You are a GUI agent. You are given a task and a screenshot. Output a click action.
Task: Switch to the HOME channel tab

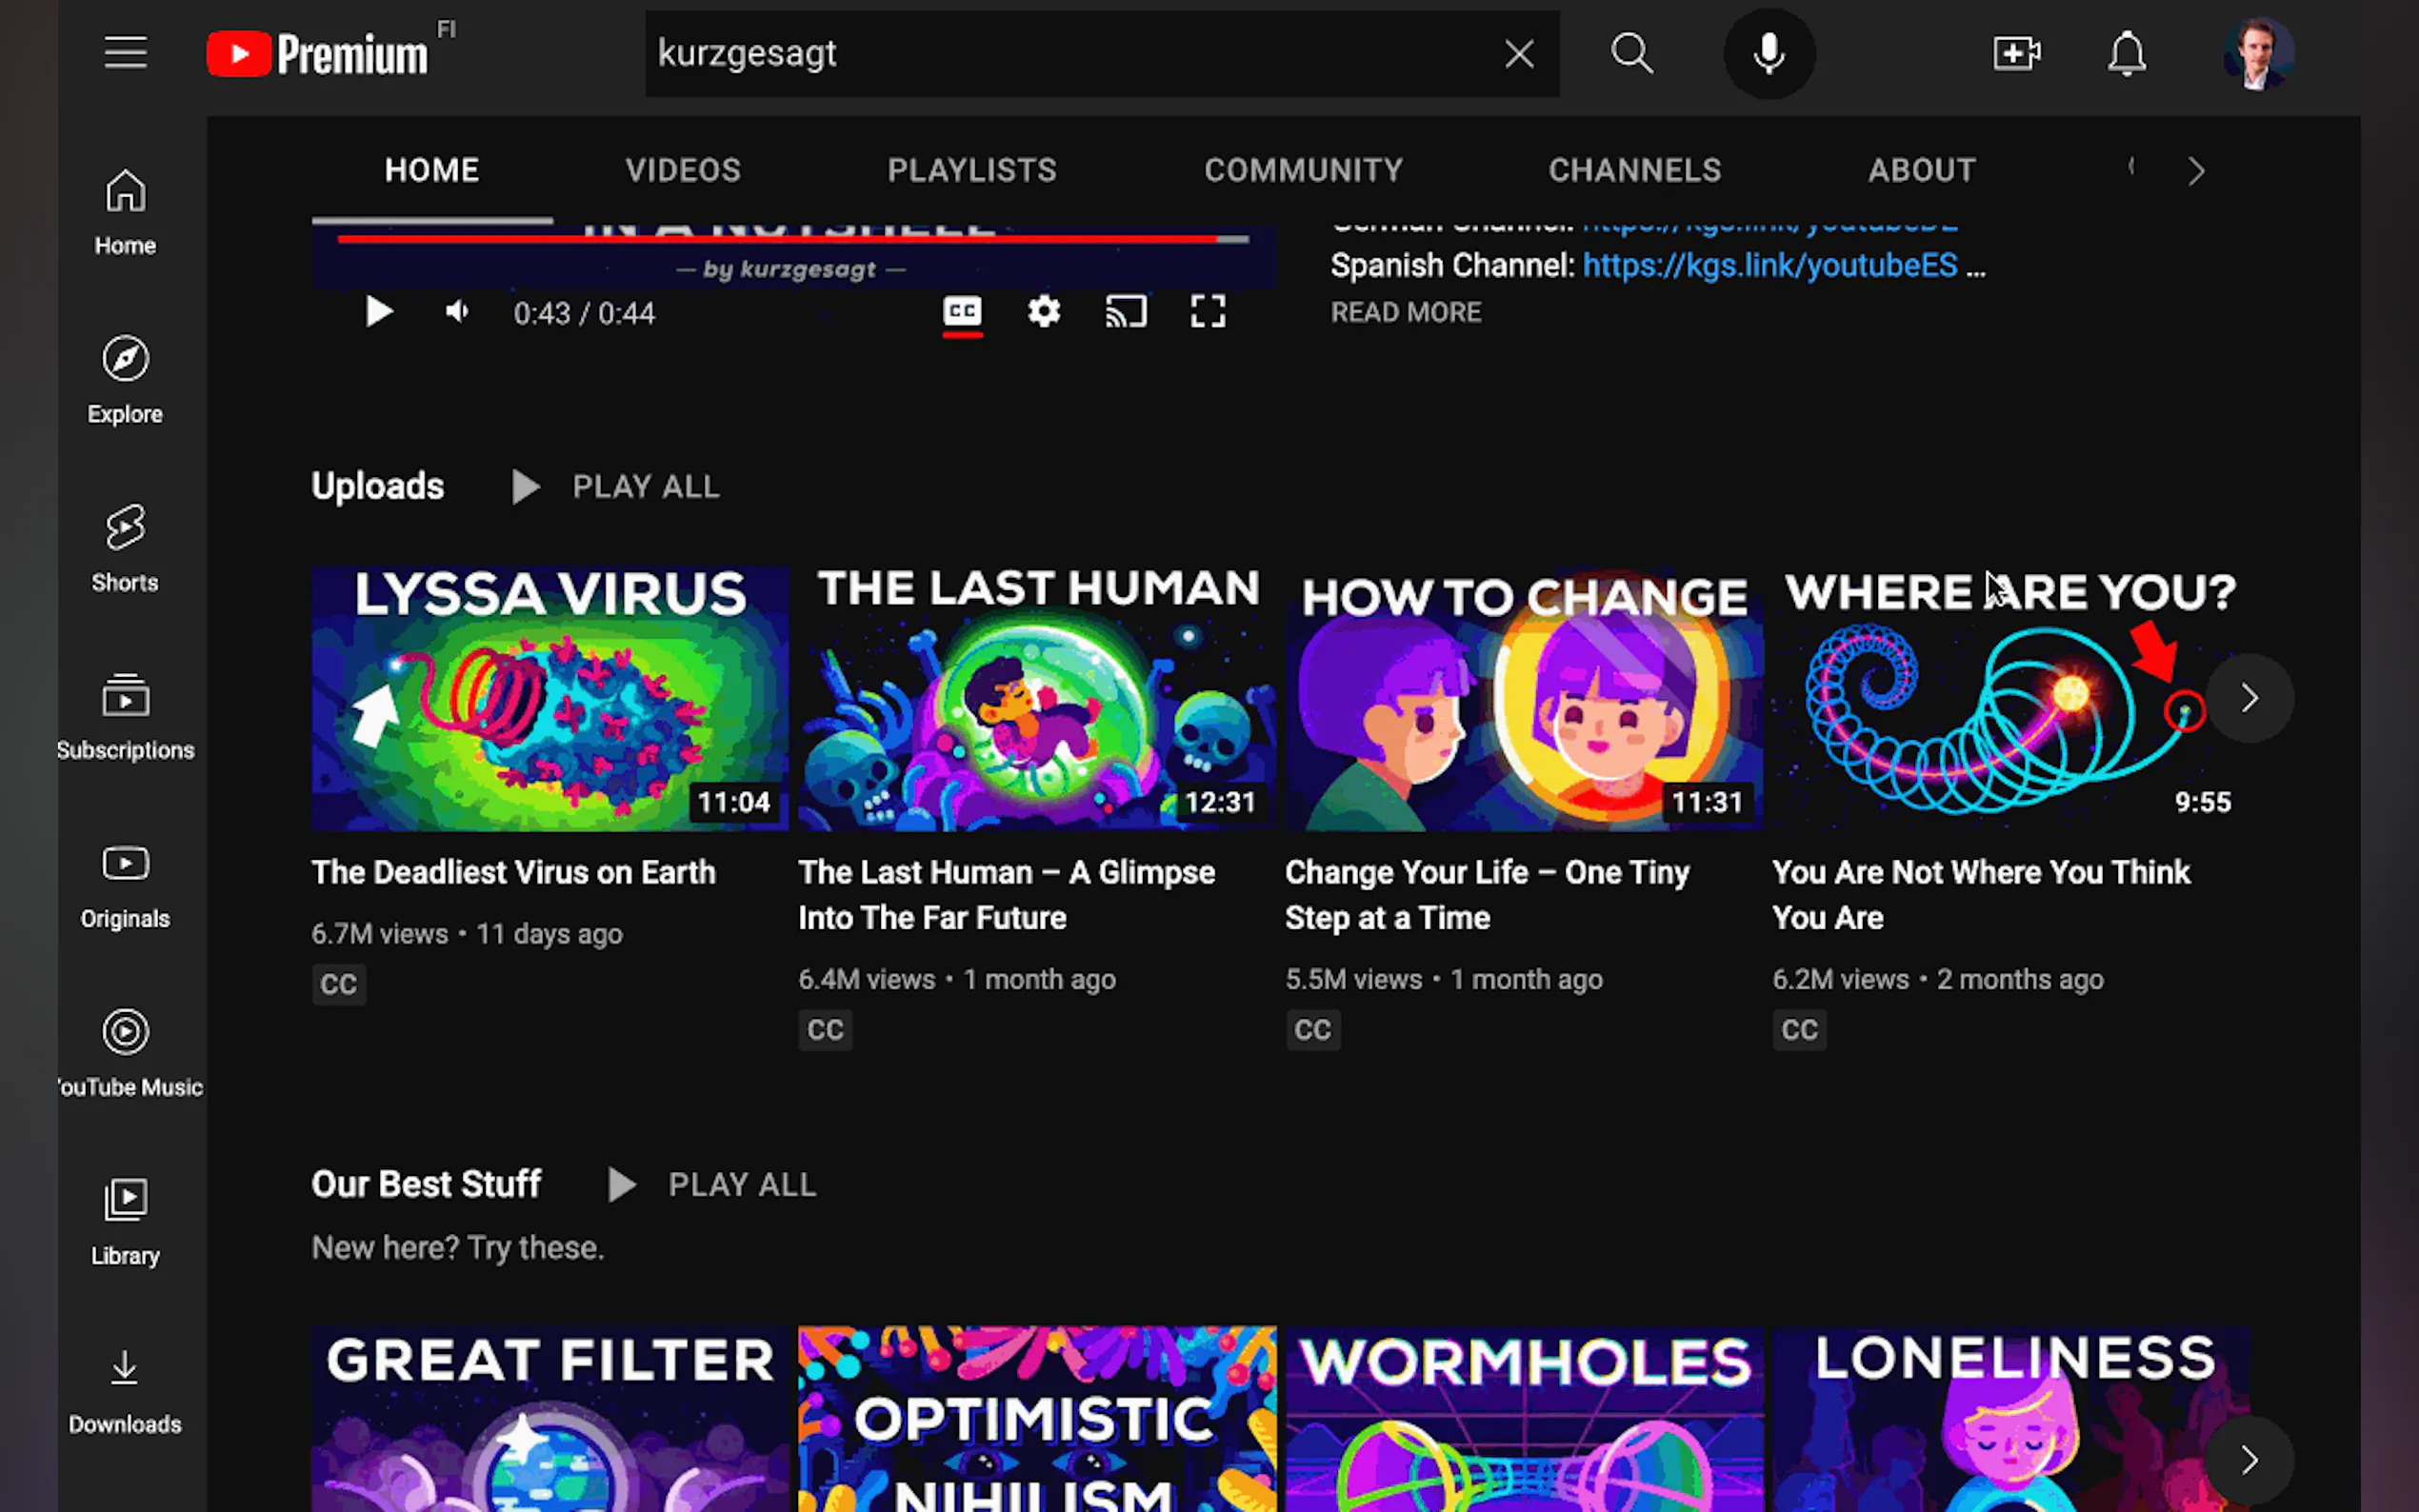click(432, 170)
